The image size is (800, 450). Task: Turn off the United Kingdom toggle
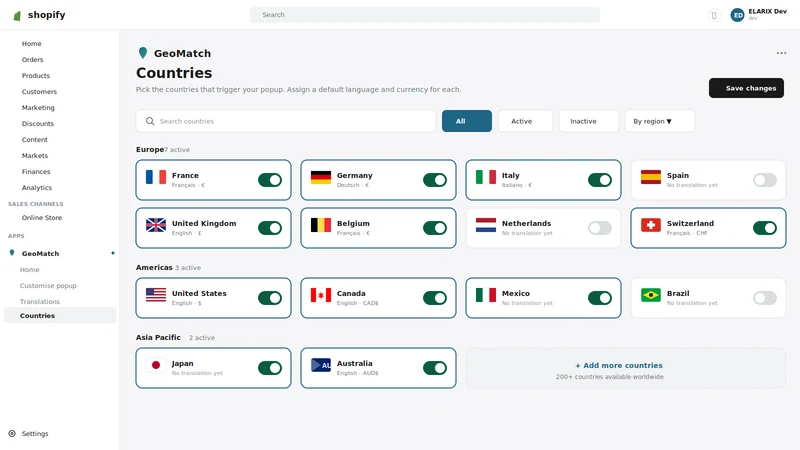[x=270, y=228]
